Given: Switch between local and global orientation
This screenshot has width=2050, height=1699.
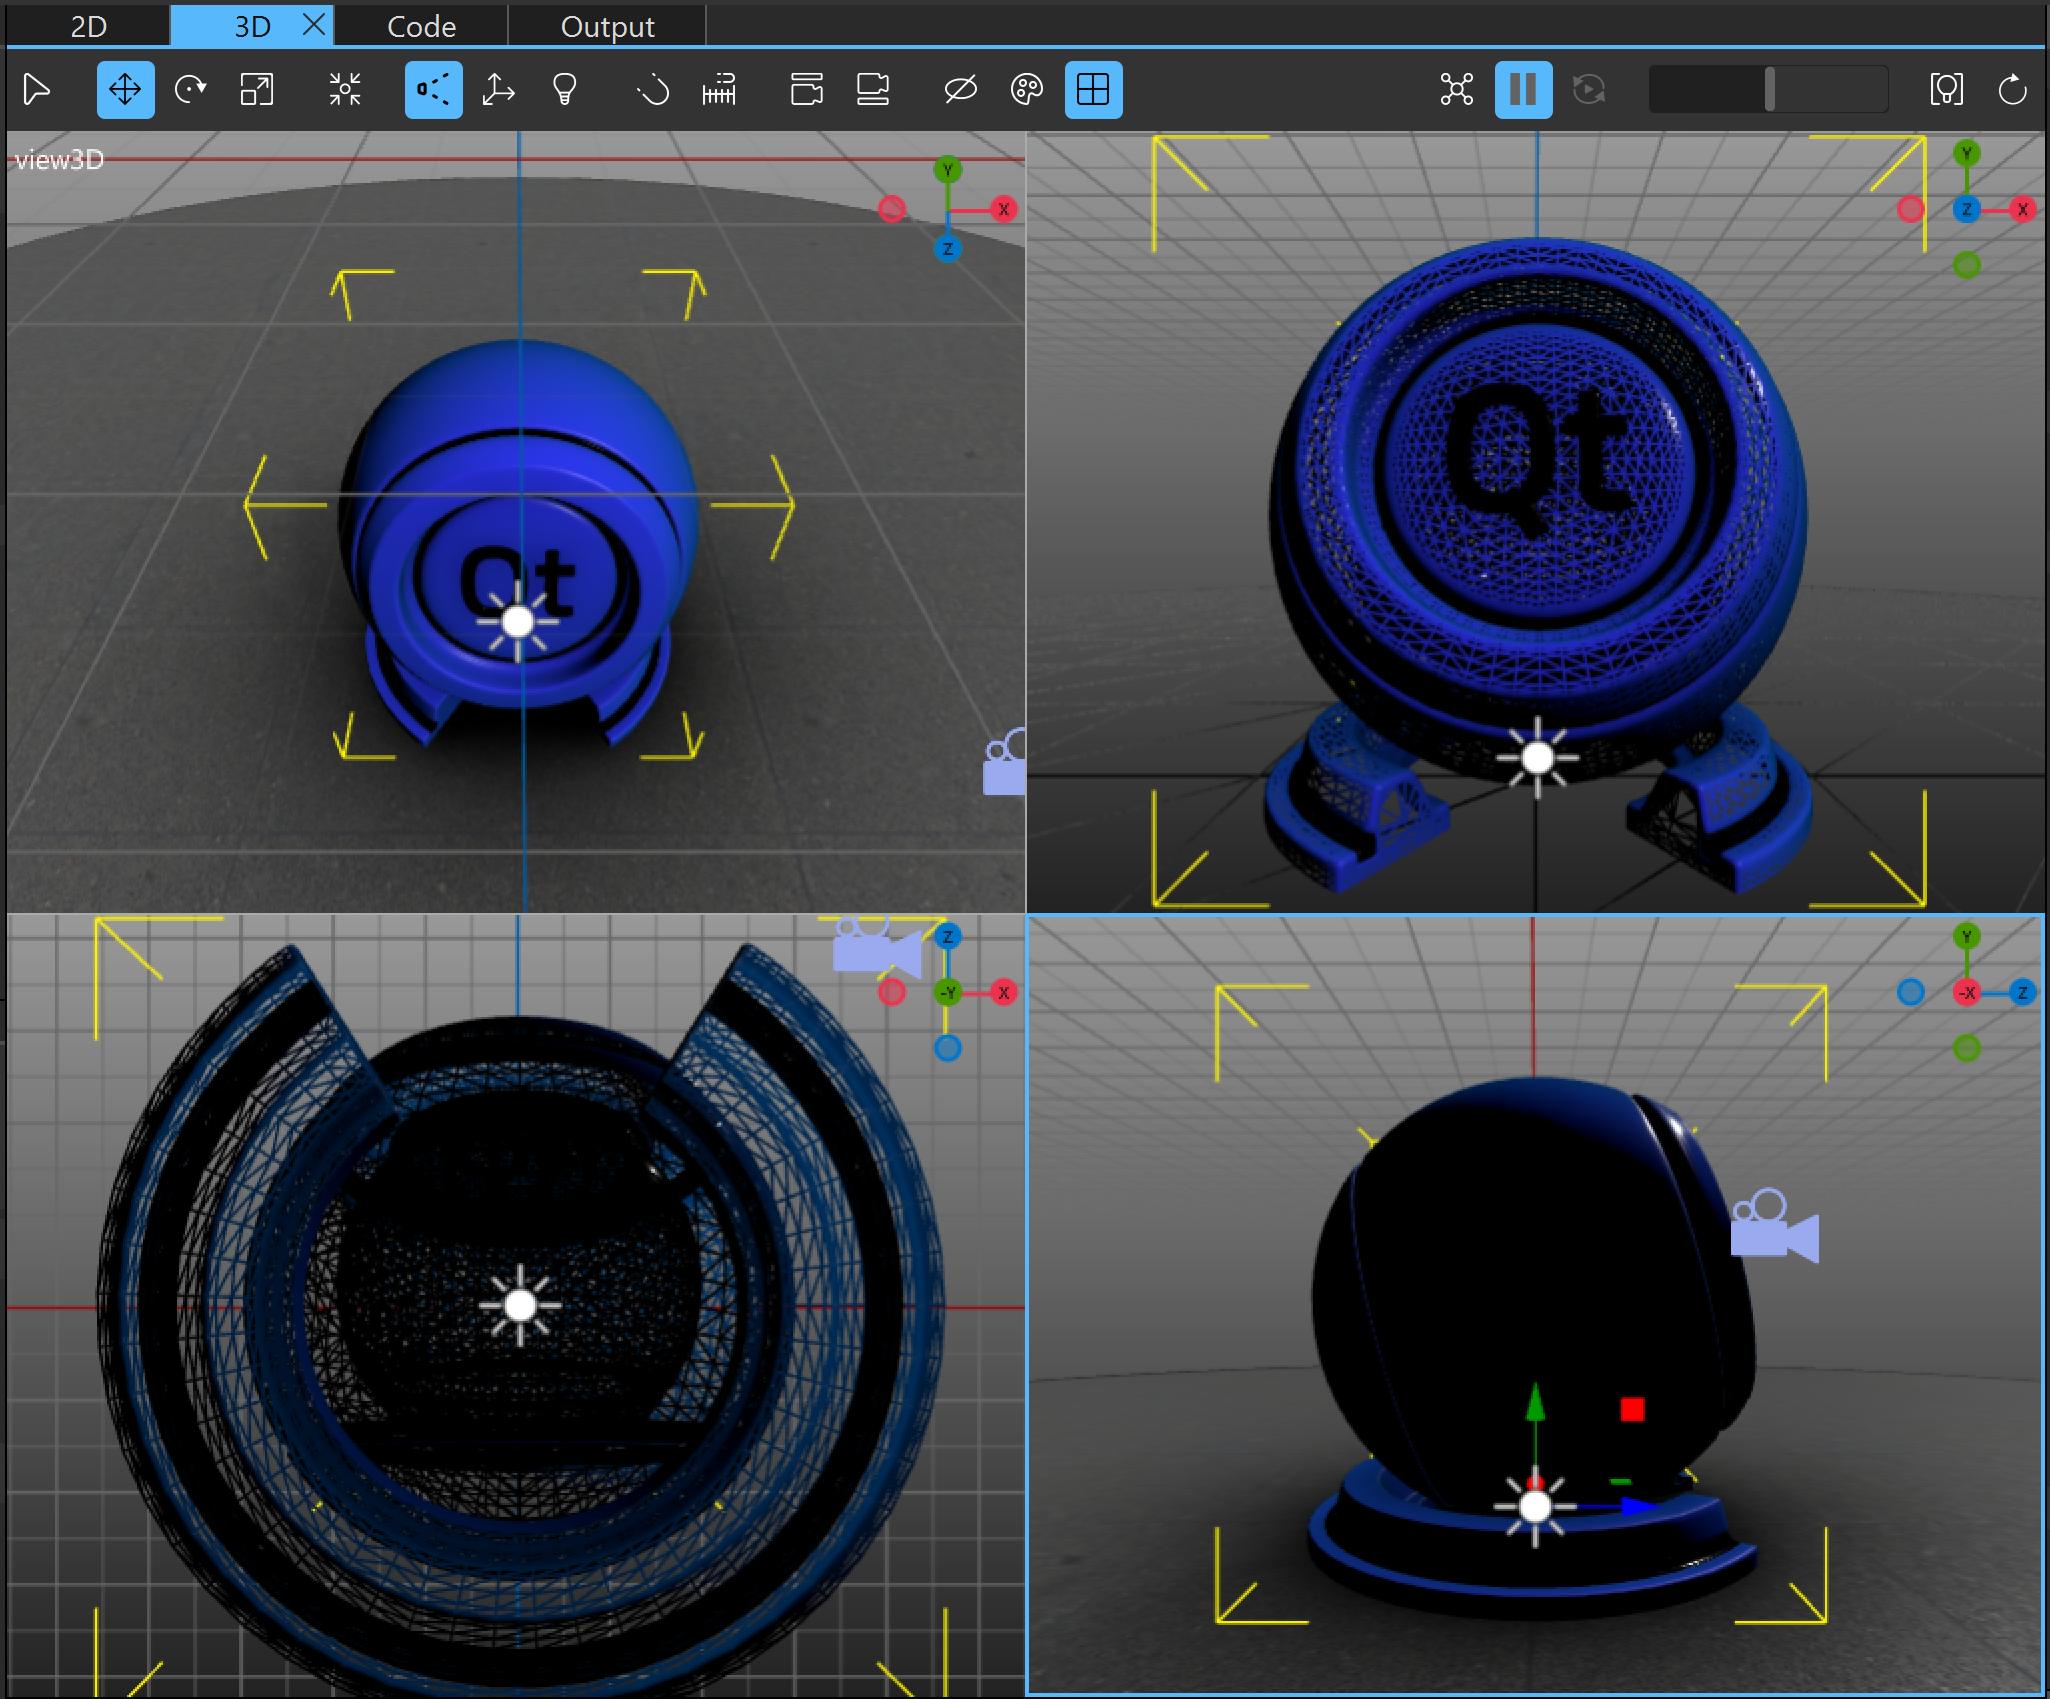Looking at the screenshot, I should 498,89.
